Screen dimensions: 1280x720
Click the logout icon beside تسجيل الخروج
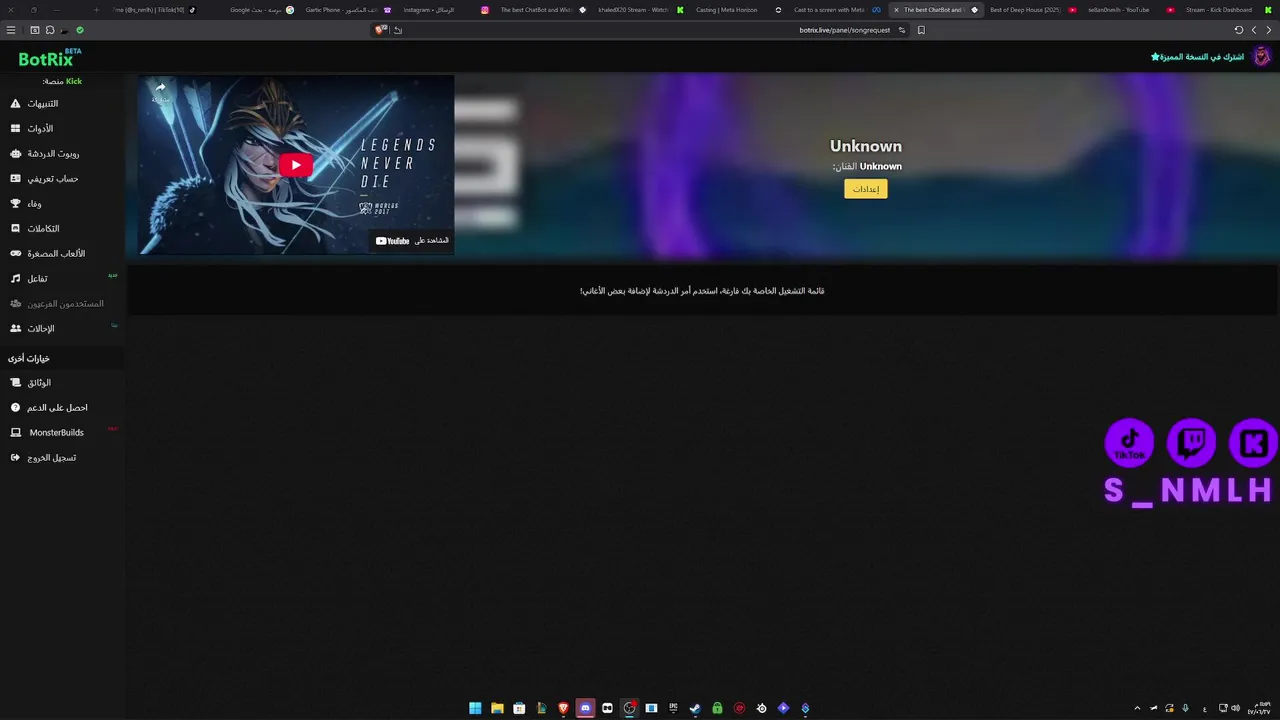click(15, 458)
